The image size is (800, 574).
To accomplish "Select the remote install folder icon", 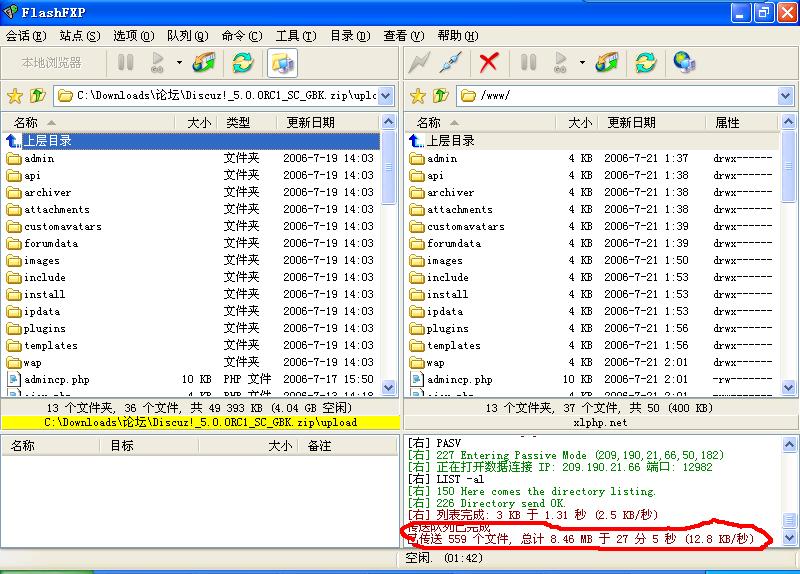I will click(x=417, y=295).
